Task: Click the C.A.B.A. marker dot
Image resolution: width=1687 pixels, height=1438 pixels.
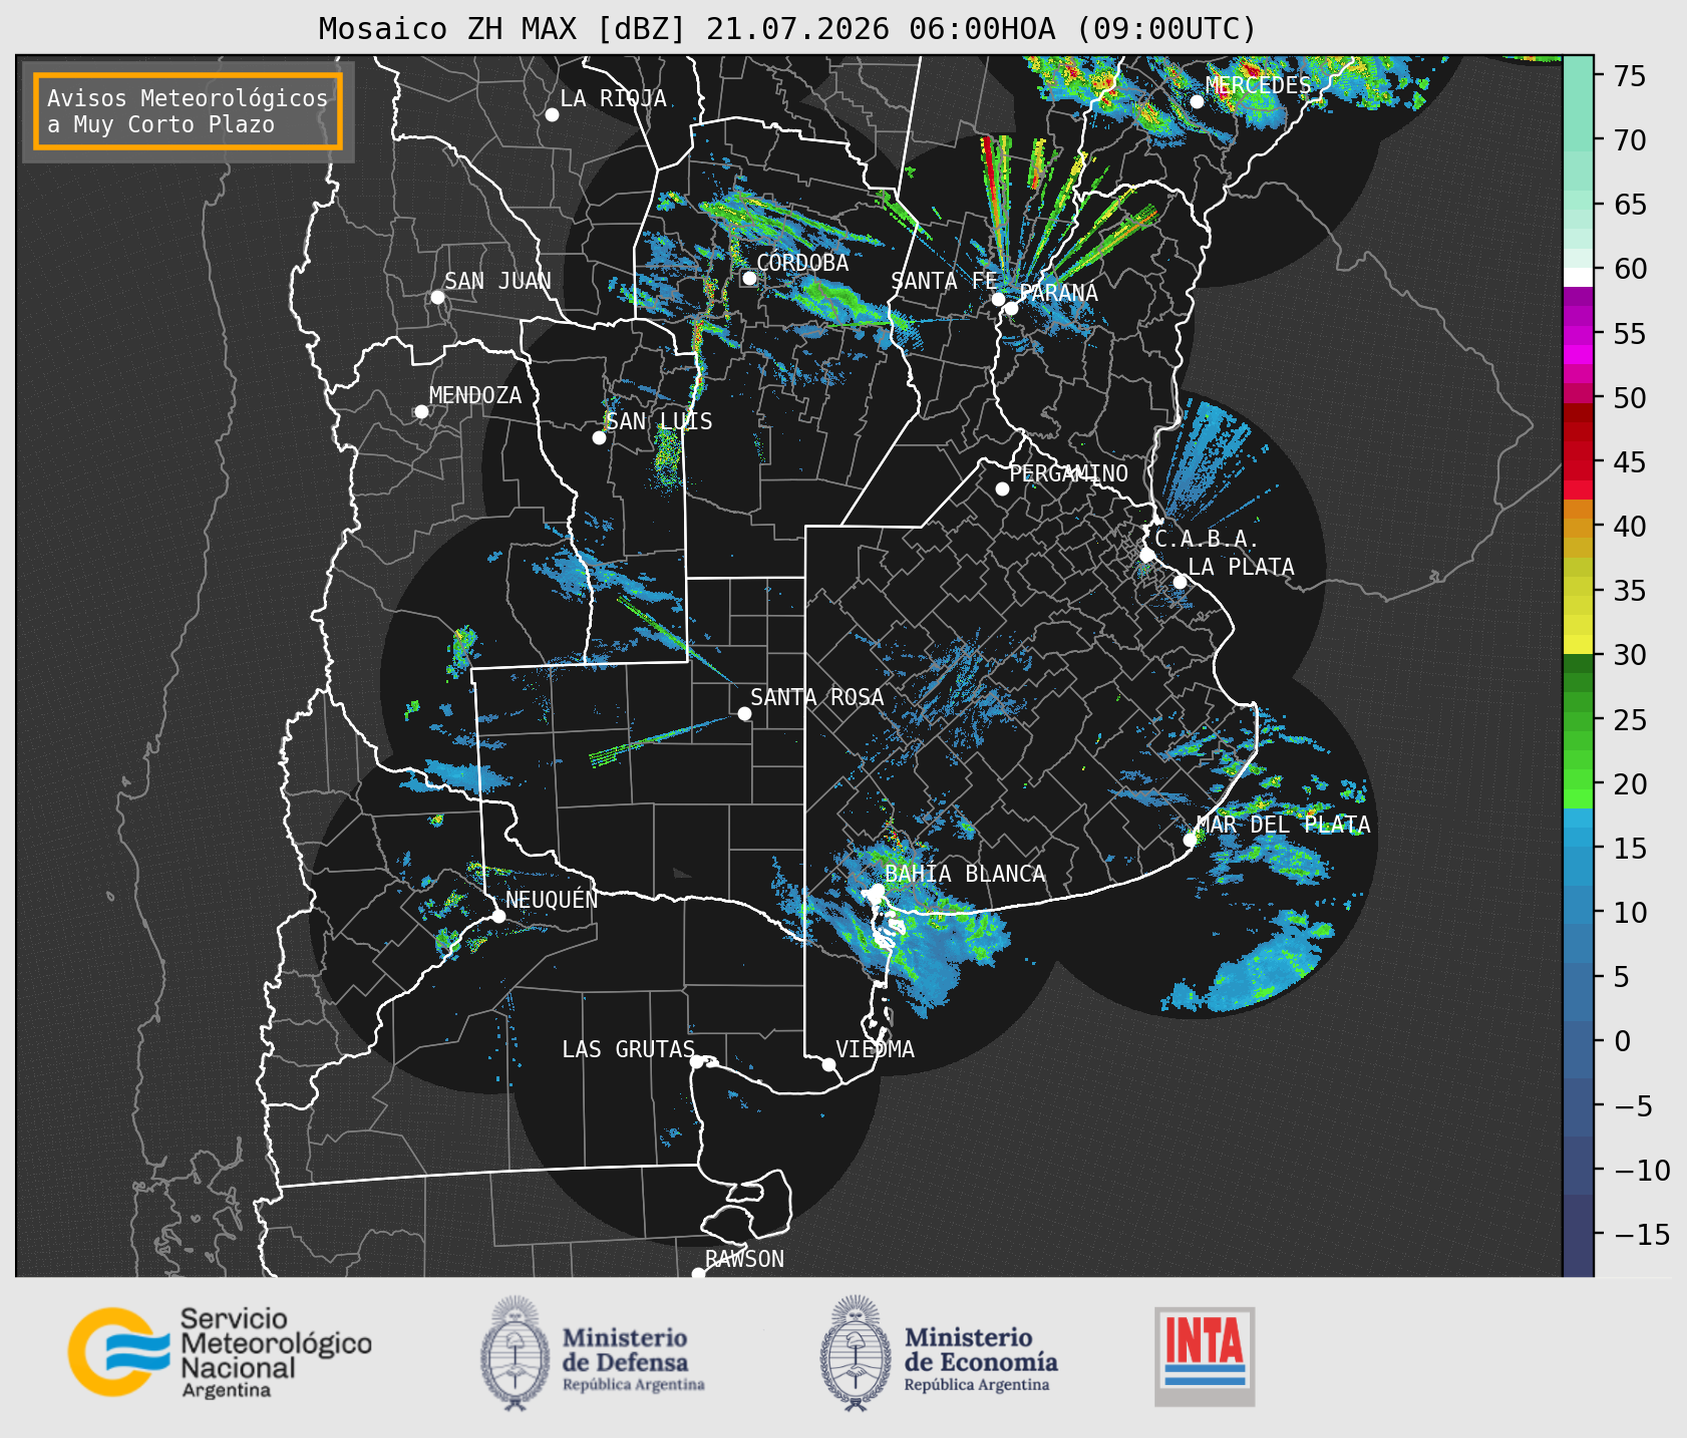Action: [1147, 555]
